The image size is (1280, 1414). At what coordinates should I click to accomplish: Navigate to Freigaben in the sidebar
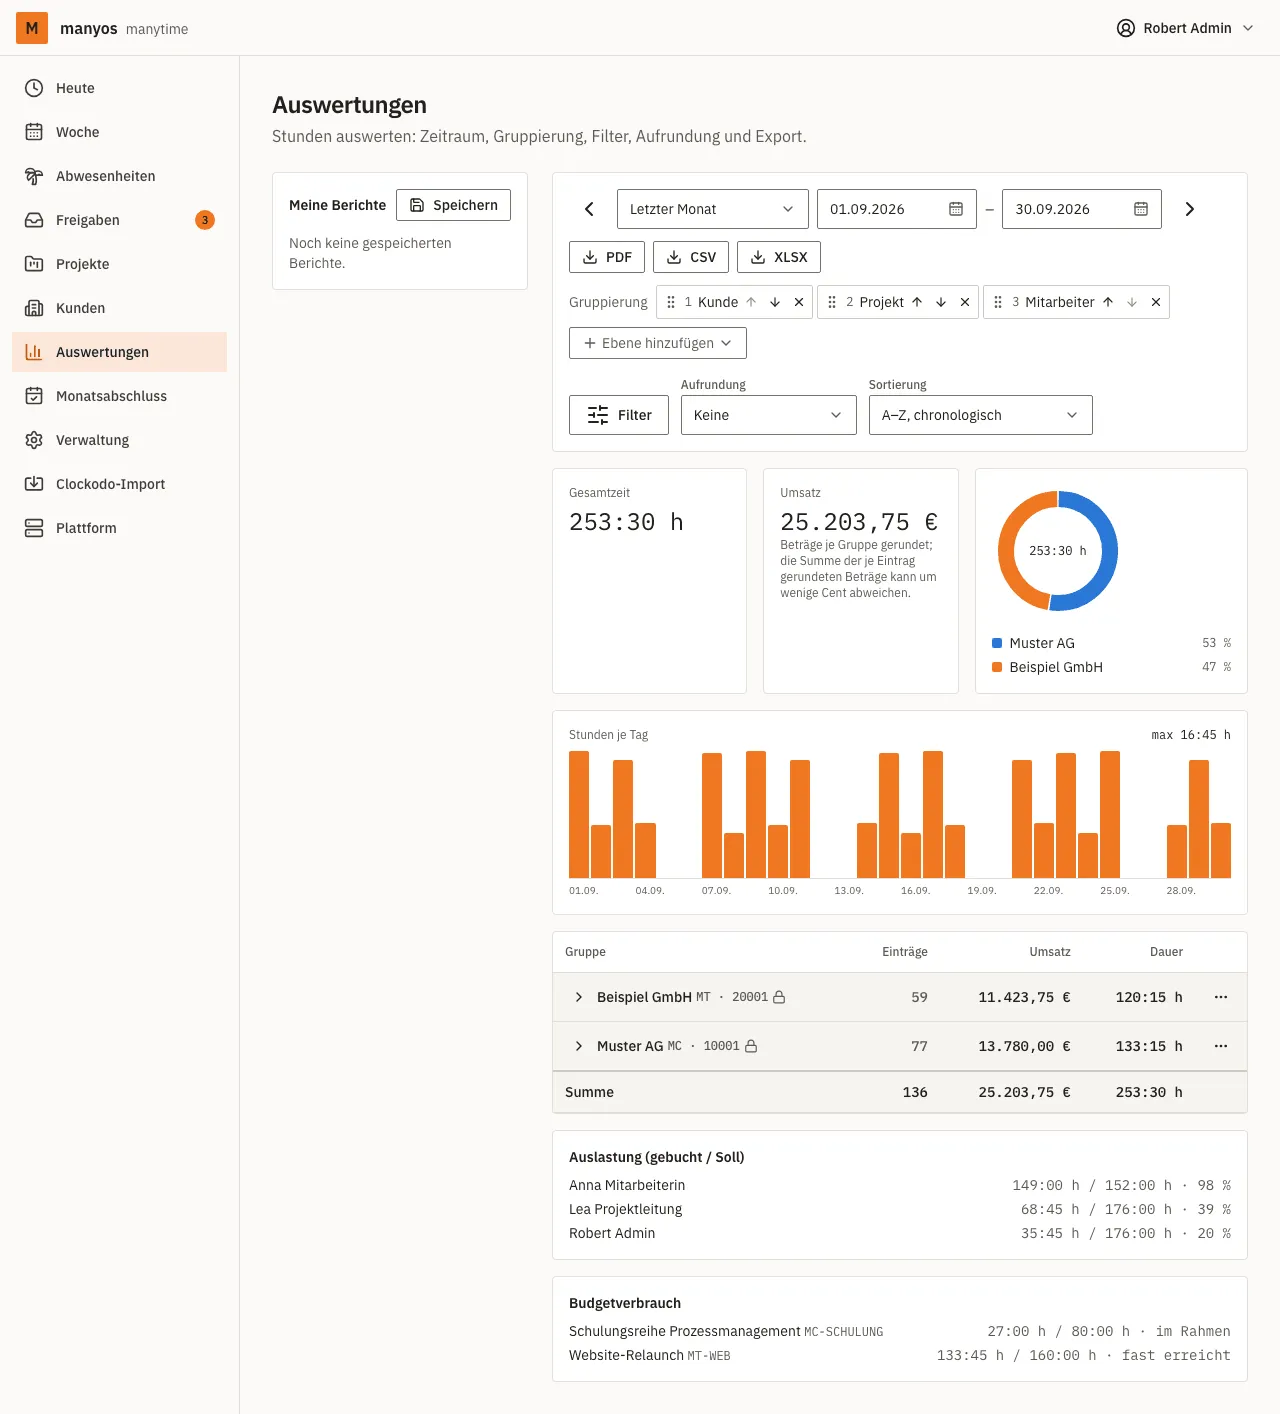(120, 220)
